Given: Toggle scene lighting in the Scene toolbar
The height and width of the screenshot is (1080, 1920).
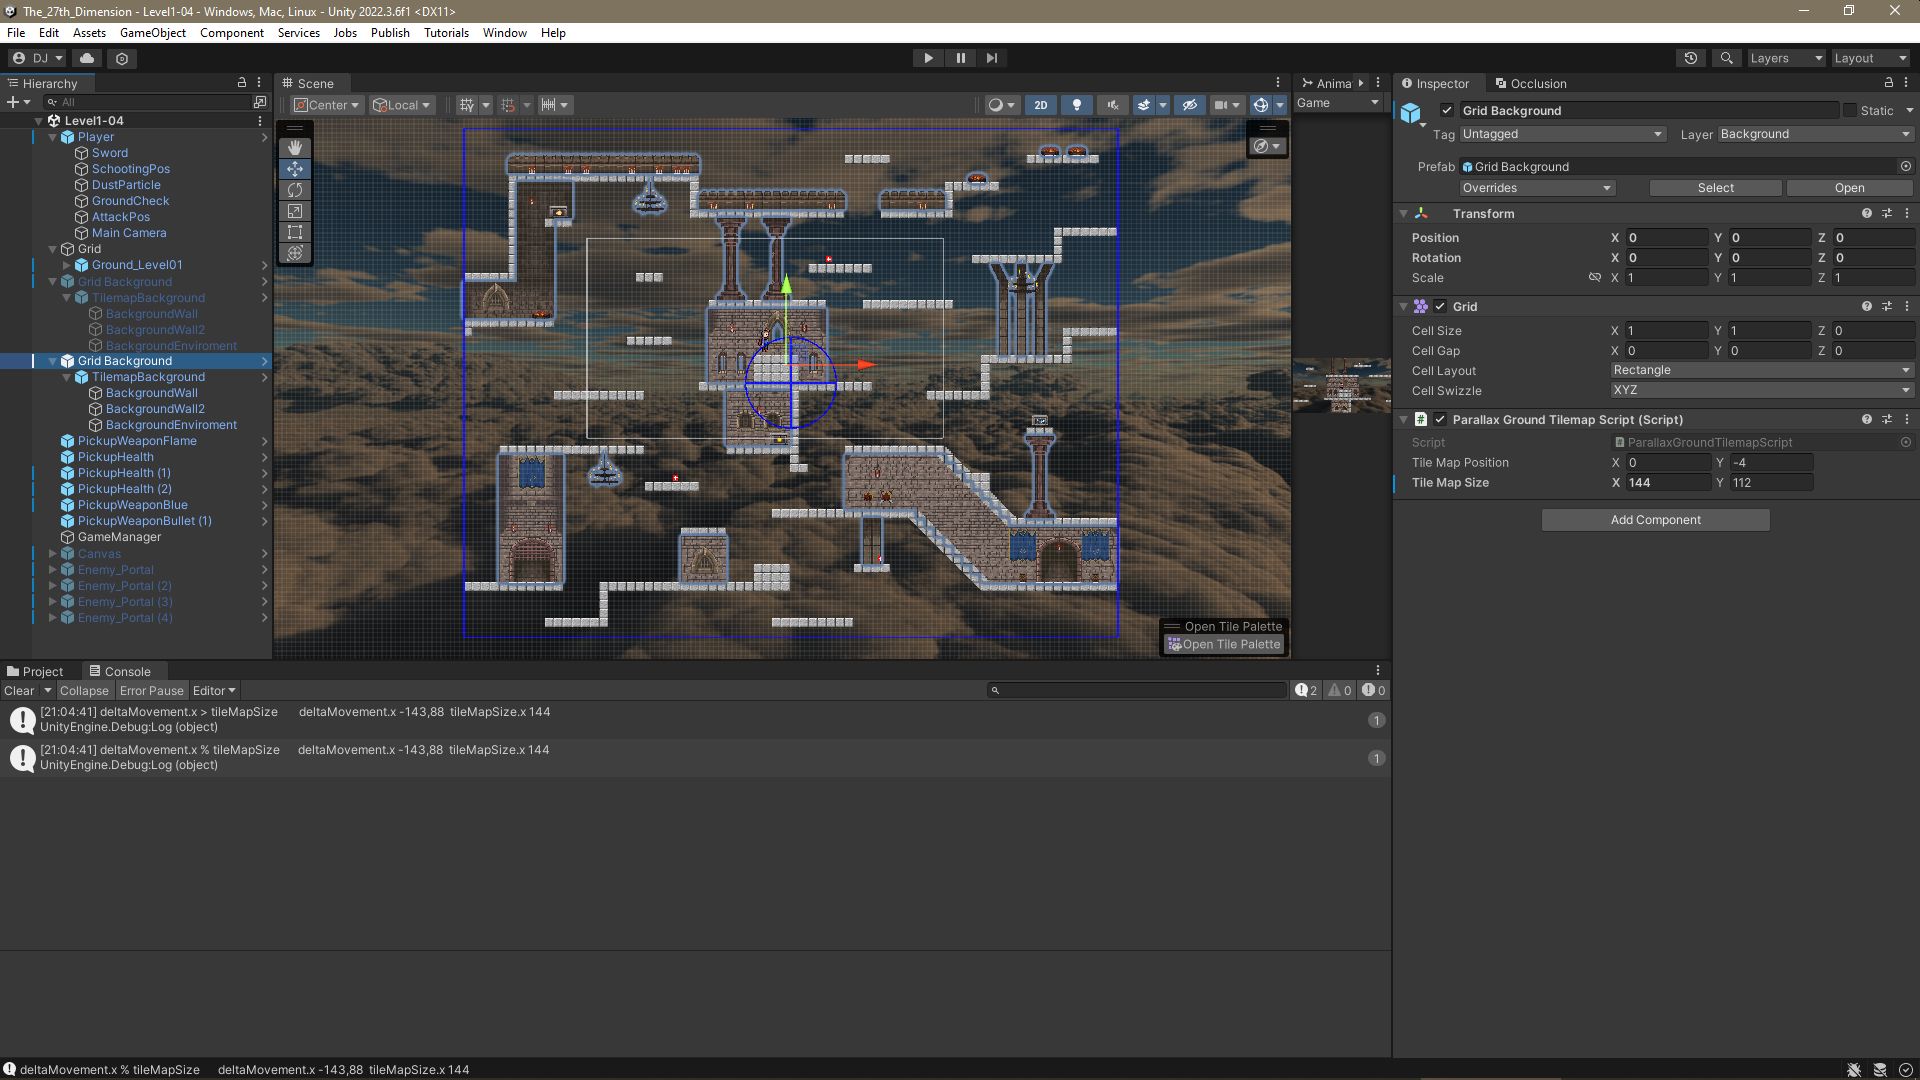Looking at the screenshot, I should pos(1077,104).
